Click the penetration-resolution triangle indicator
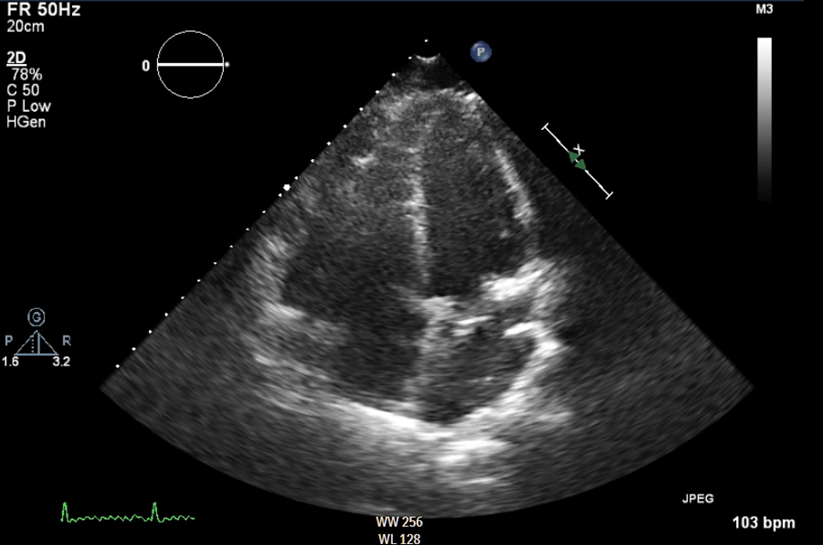 pos(35,343)
